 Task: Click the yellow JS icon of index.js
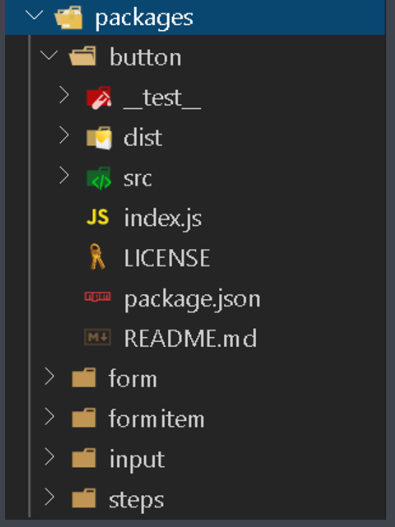click(x=98, y=217)
